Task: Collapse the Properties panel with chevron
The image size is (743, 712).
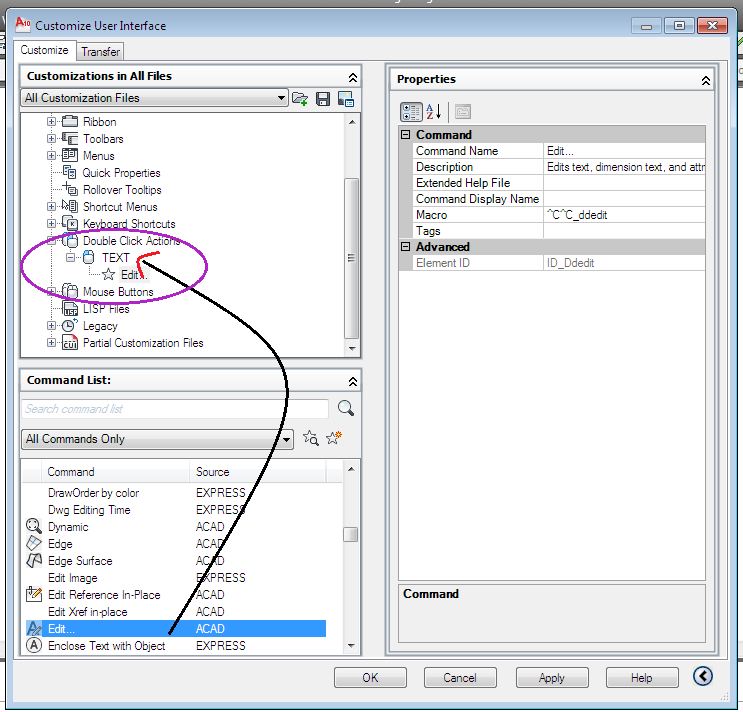Action: 706,81
